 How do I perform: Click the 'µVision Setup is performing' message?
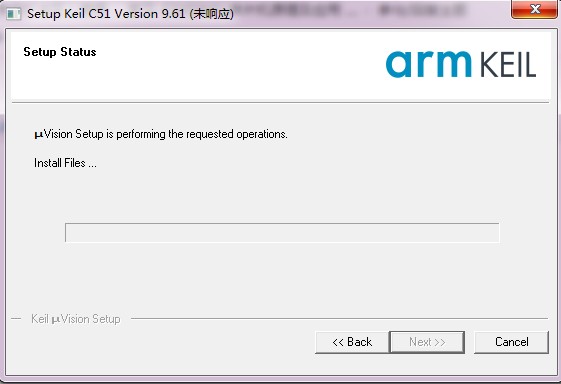pos(161,134)
